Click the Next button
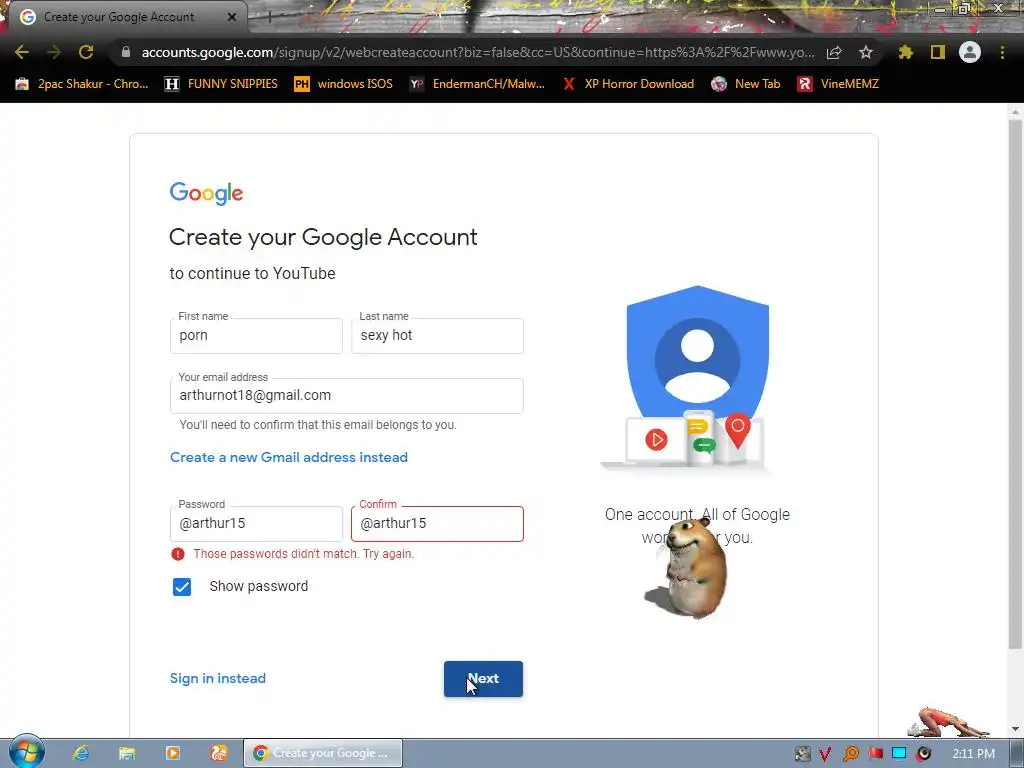The image size is (1024, 768). pyautogui.click(x=483, y=679)
